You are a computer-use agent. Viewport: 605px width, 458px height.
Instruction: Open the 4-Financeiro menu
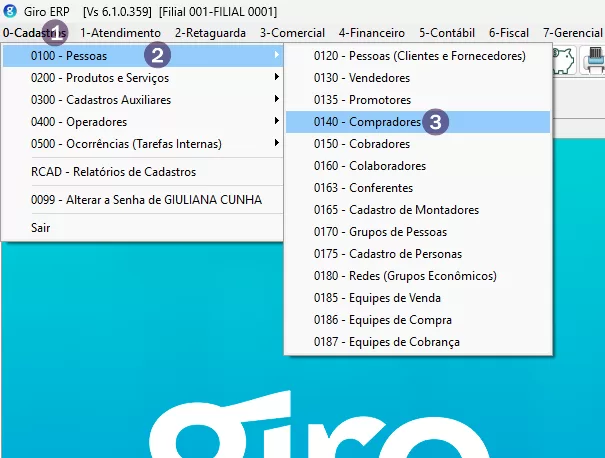(371, 32)
